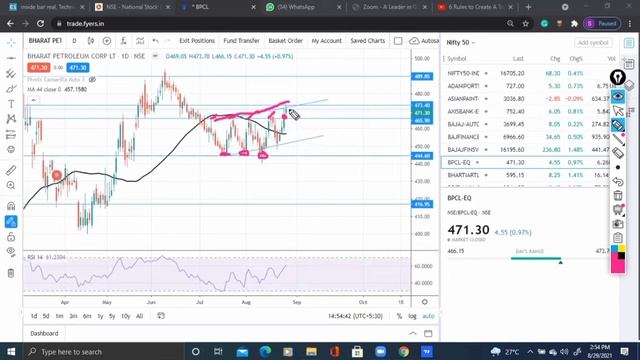This screenshot has height=360, width=640.
Task: Open the prediction and measurement tools
Action: pos(11,134)
